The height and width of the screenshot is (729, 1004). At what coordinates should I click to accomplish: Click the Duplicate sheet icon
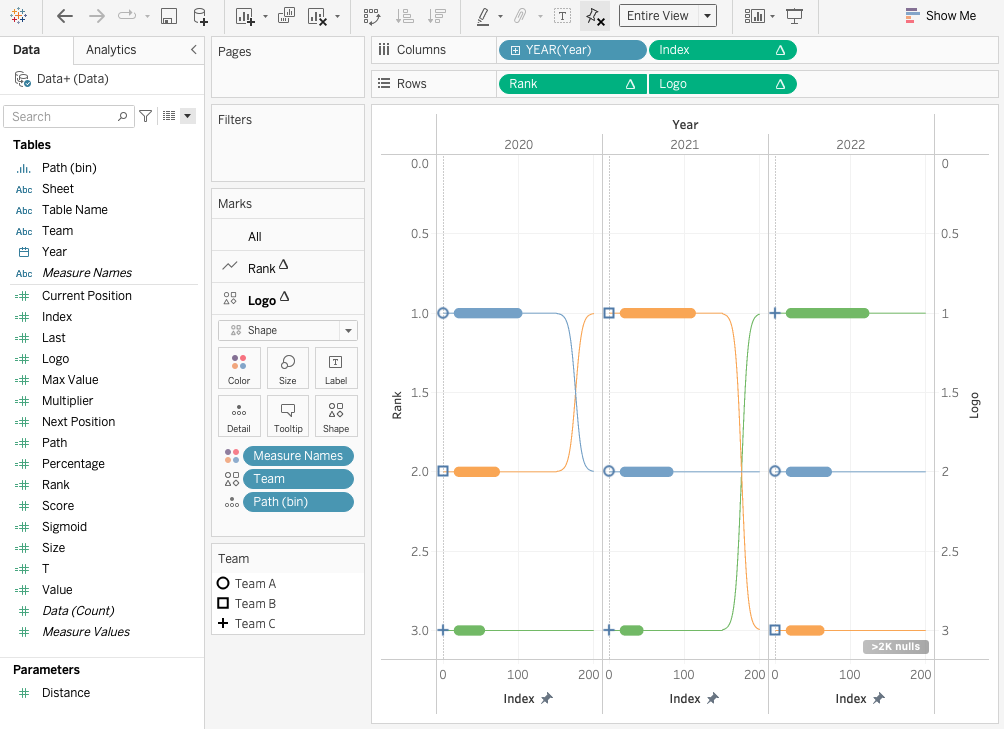(x=286, y=16)
